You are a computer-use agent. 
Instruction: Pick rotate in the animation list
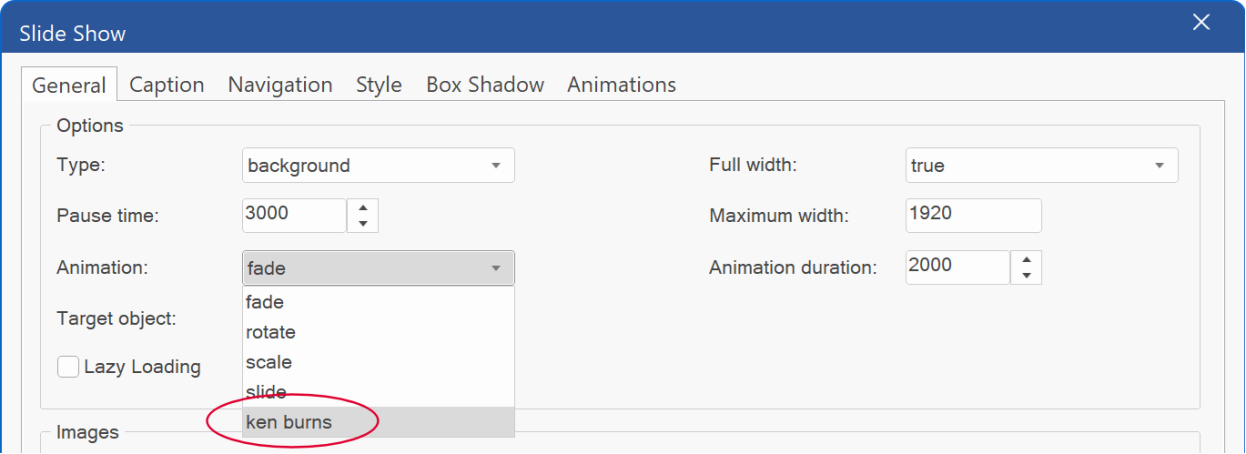coord(379,332)
